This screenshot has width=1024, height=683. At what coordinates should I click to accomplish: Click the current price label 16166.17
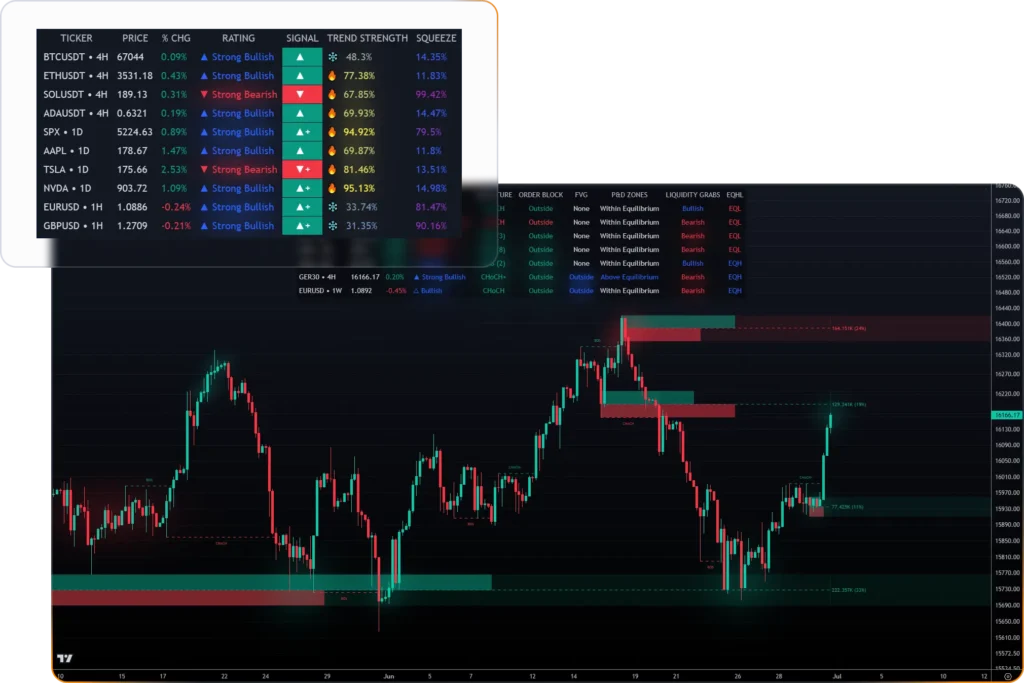click(1006, 414)
